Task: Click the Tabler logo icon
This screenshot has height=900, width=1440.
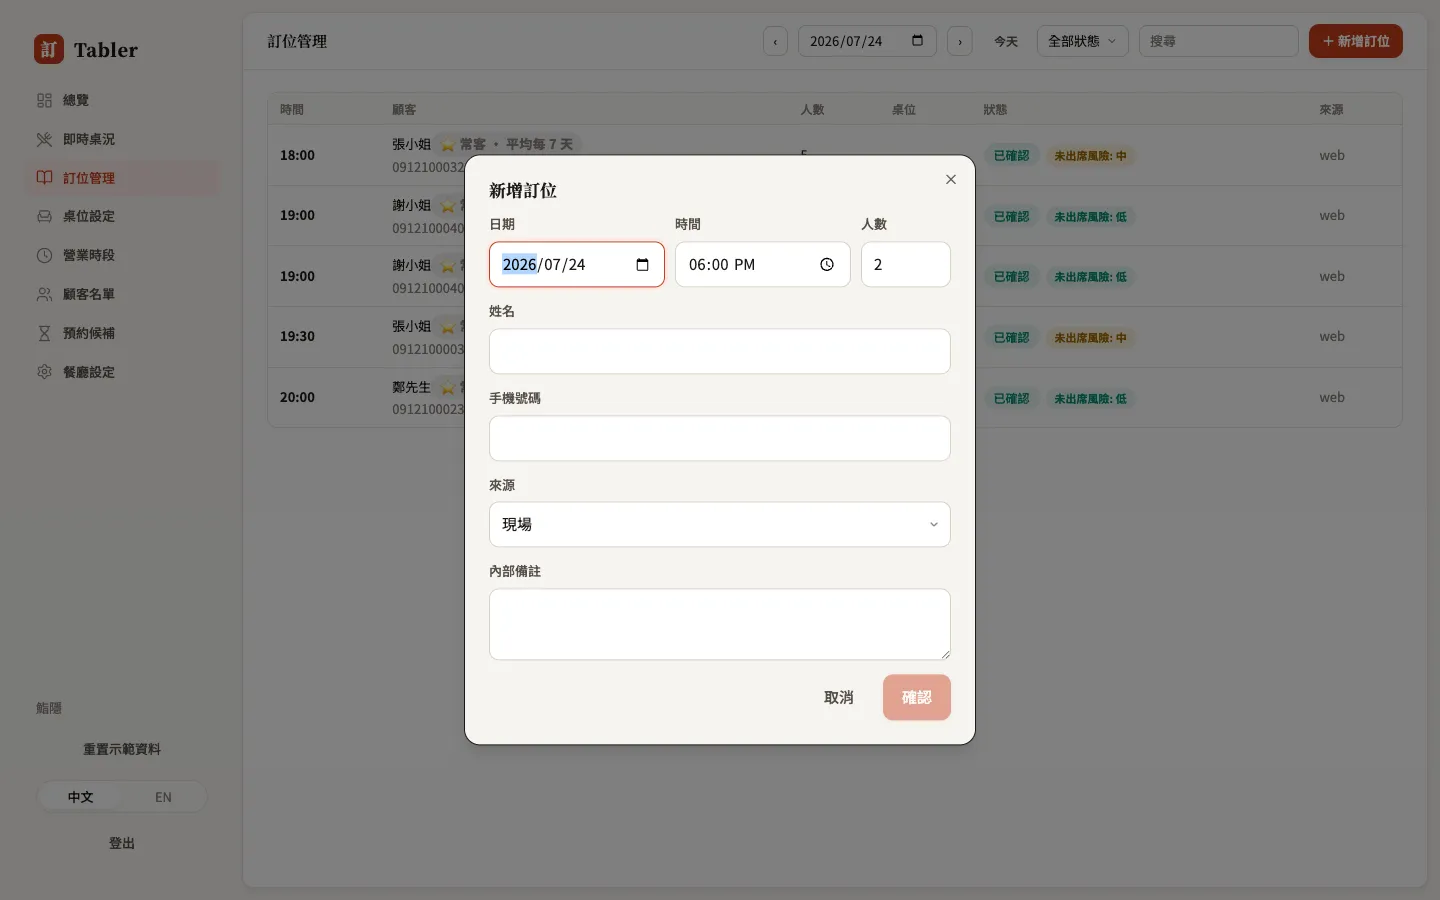Action: (x=49, y=49)
